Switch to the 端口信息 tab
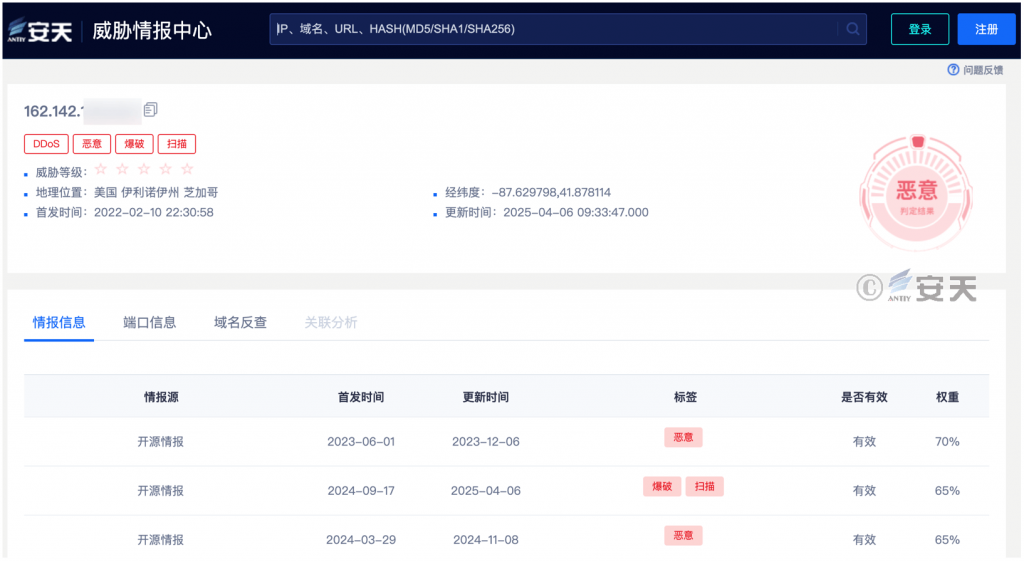Screen dimensions: 1024x562 pos(150,322)
